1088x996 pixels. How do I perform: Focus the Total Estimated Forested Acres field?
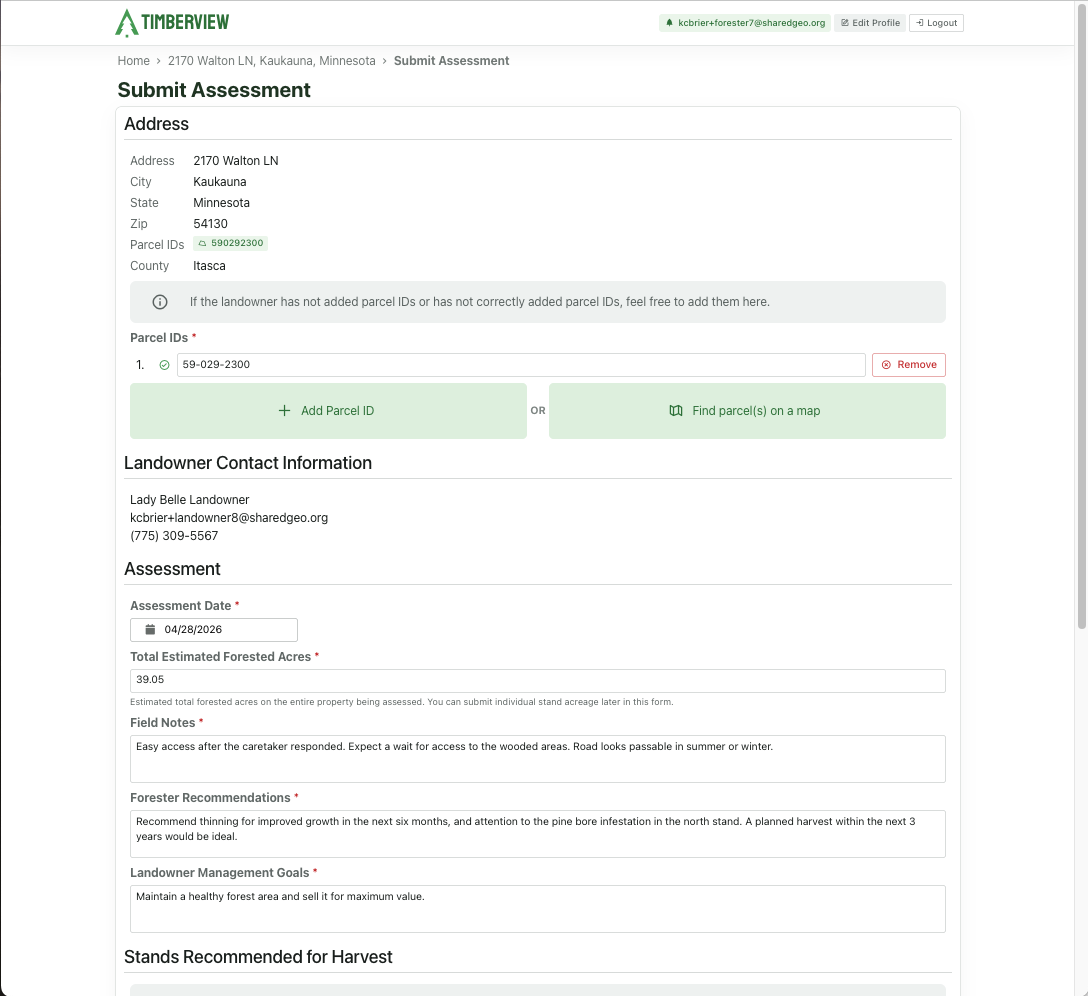[x=538, y=680]
